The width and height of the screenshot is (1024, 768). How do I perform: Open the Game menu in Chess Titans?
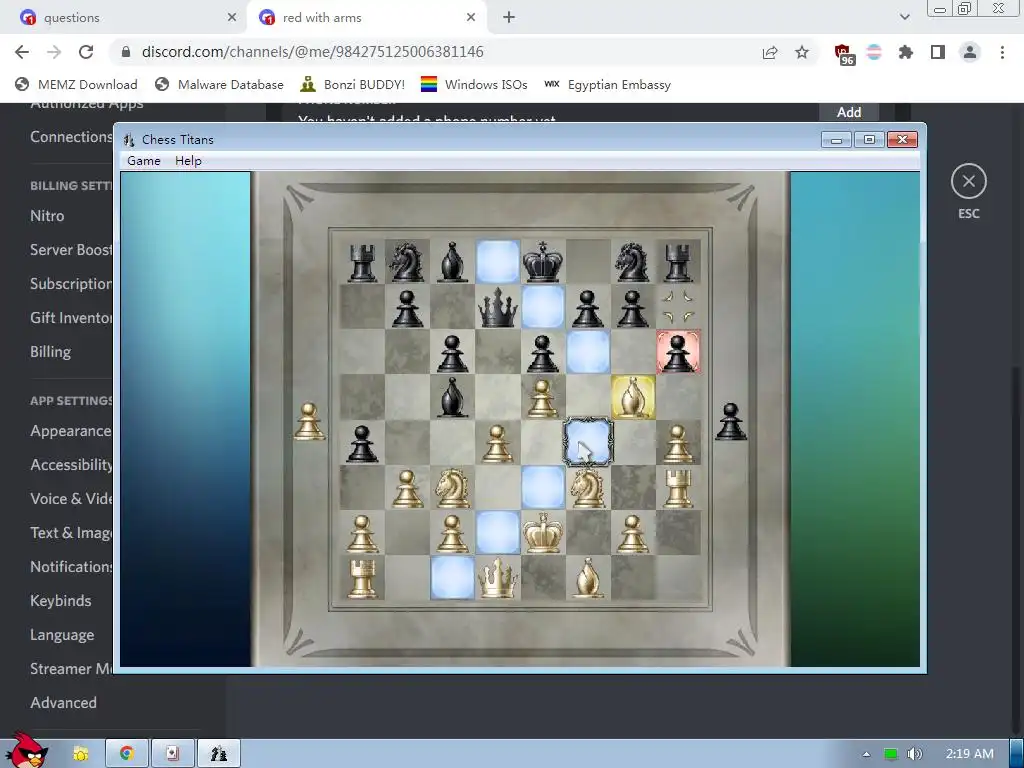(144, 161)
